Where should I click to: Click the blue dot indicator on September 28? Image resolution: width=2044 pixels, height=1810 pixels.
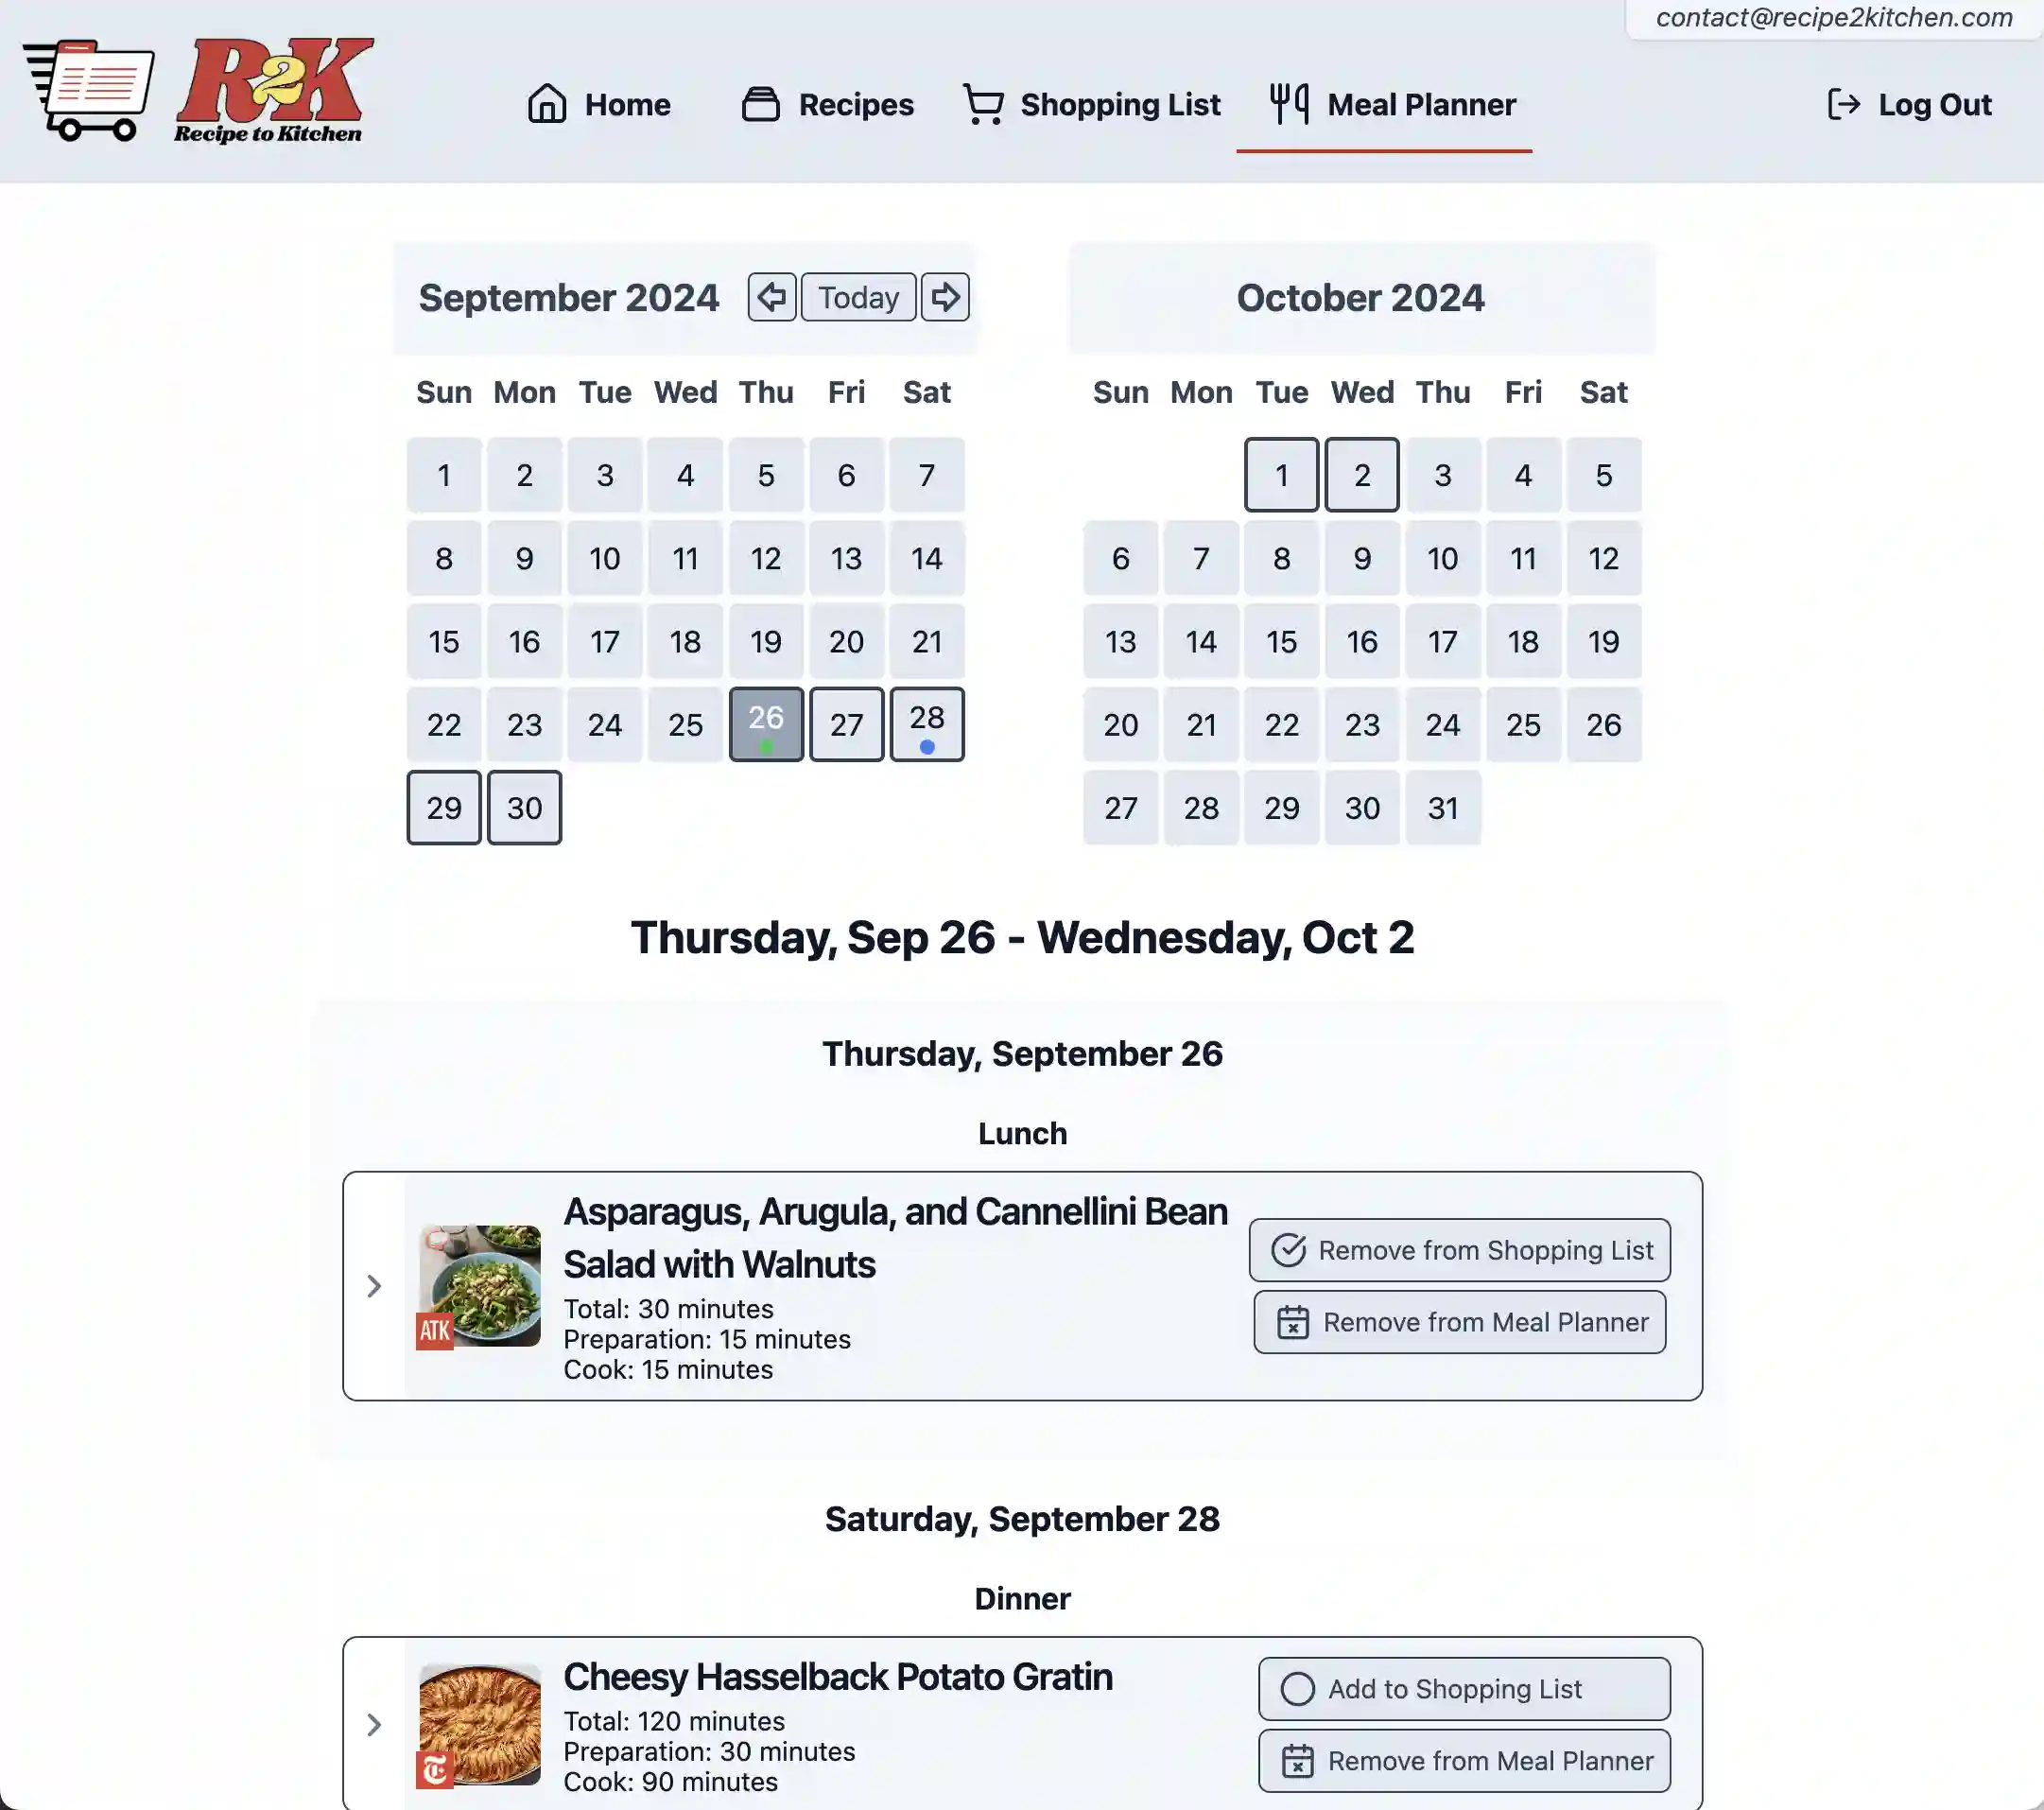pos(926,746)
